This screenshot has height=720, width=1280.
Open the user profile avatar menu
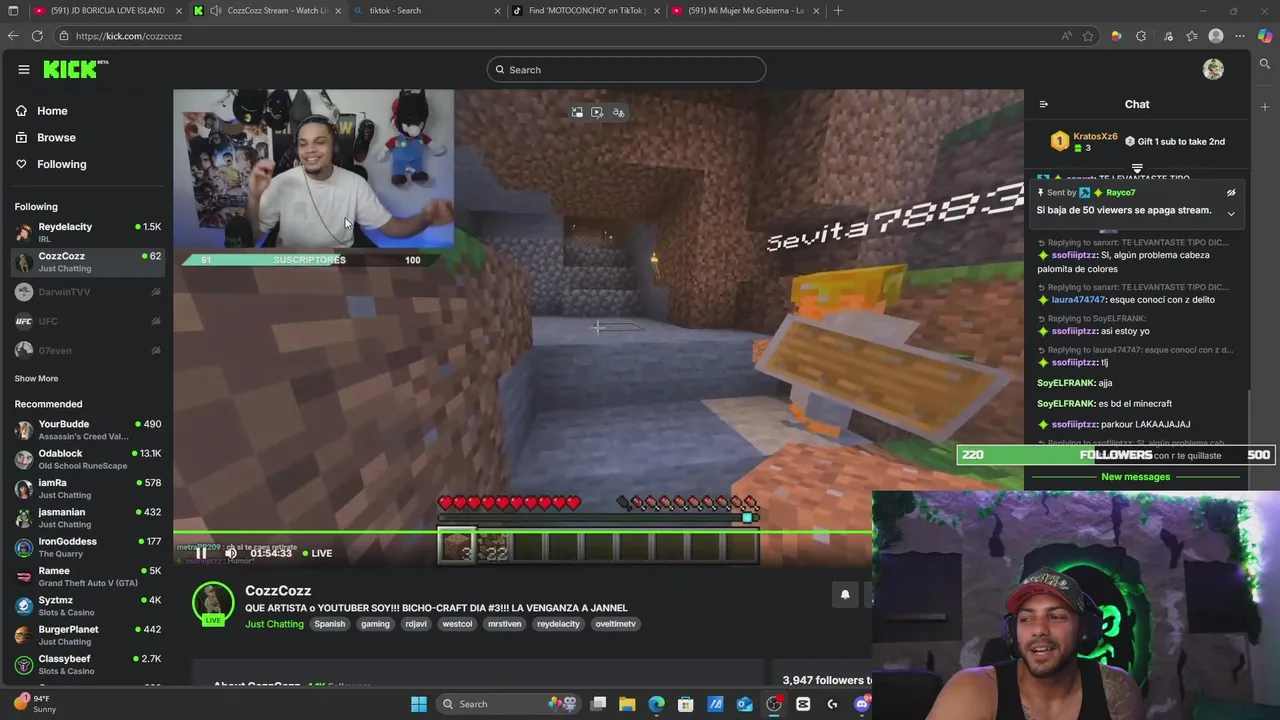pos(1213,69)
